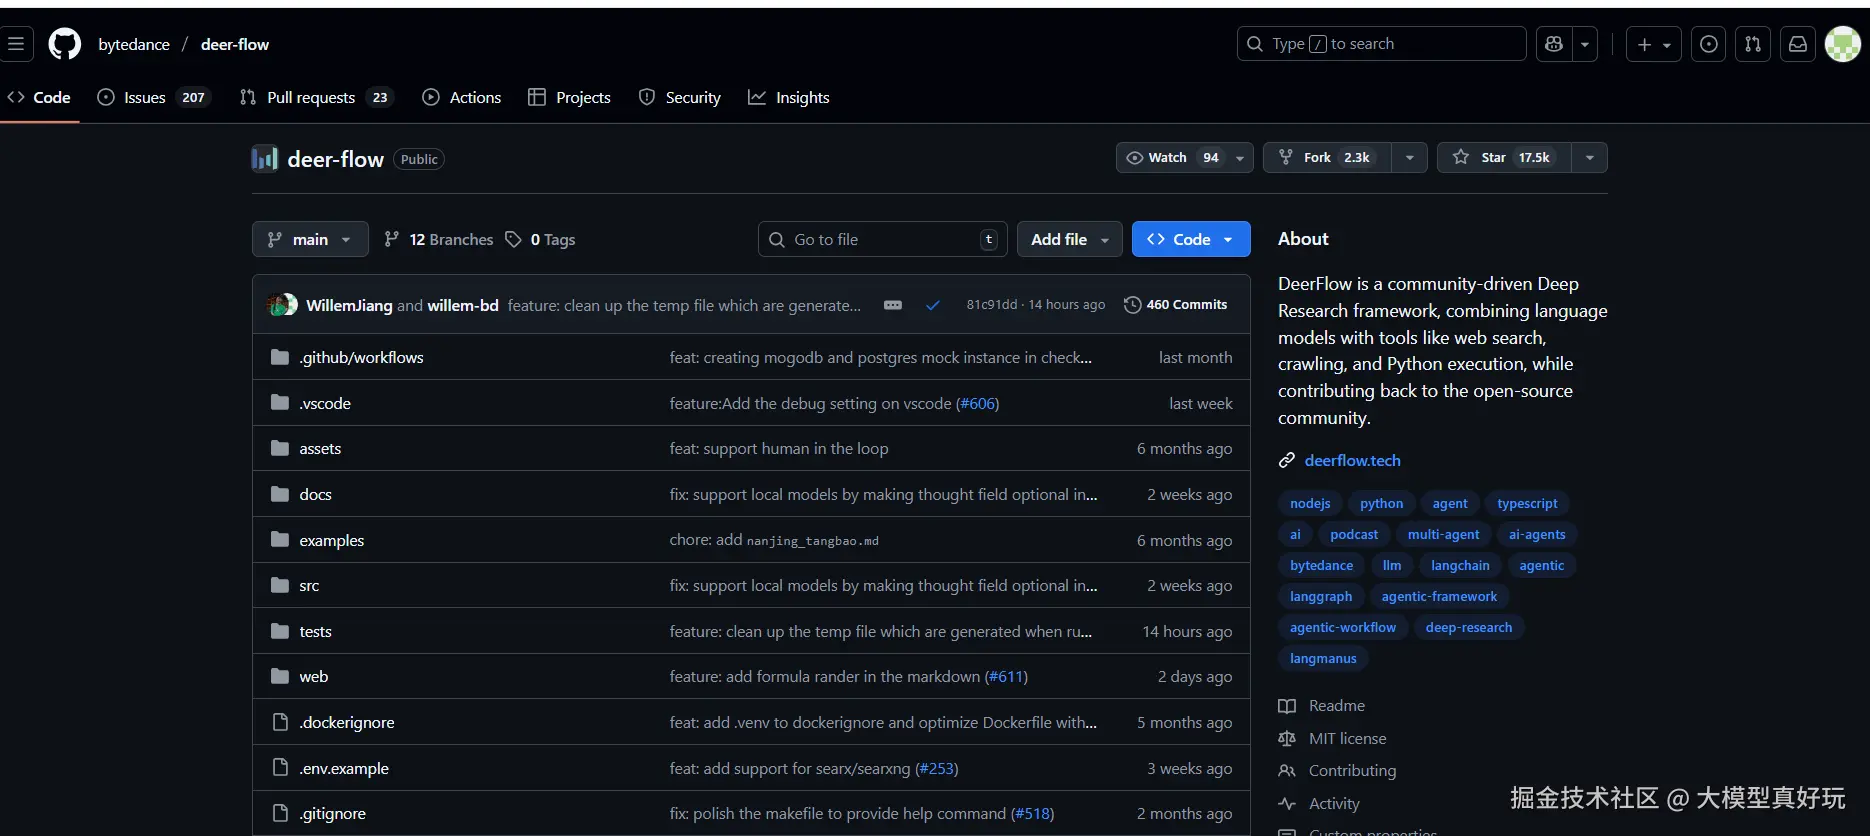
Task: Click the Go to file search field
Action: [x=880, y=240]
